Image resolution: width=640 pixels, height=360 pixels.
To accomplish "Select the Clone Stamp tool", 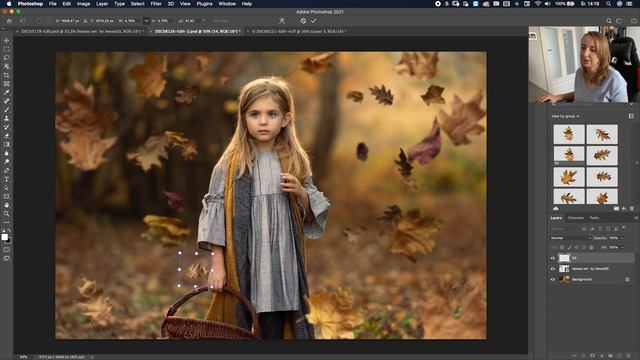I will [x=7, y=118].
